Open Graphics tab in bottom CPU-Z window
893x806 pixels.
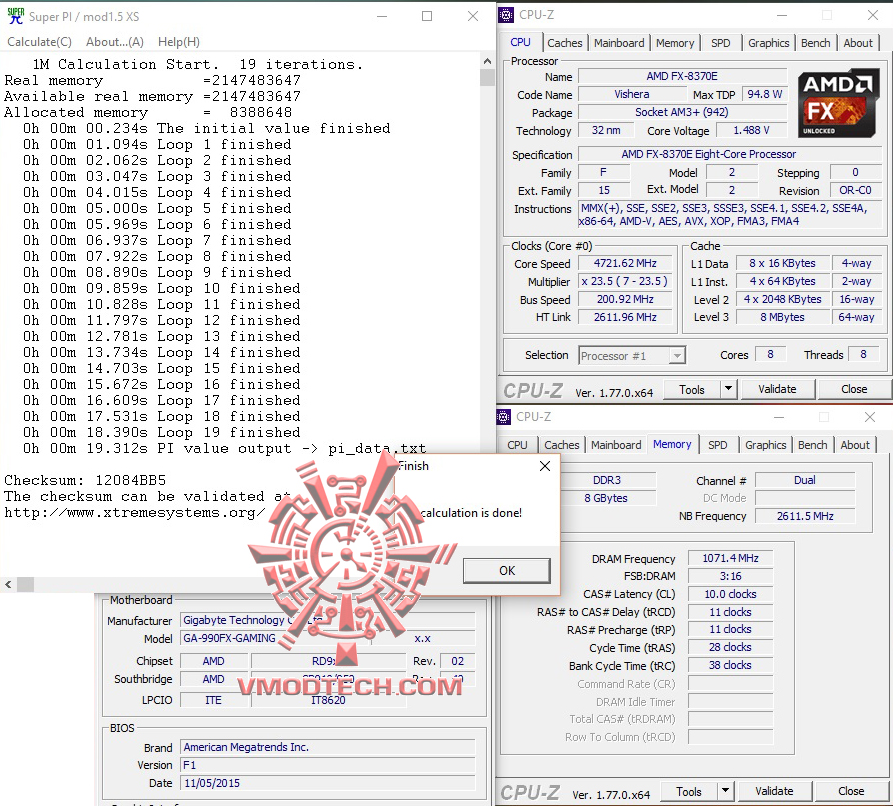click(x=765, y=445)
